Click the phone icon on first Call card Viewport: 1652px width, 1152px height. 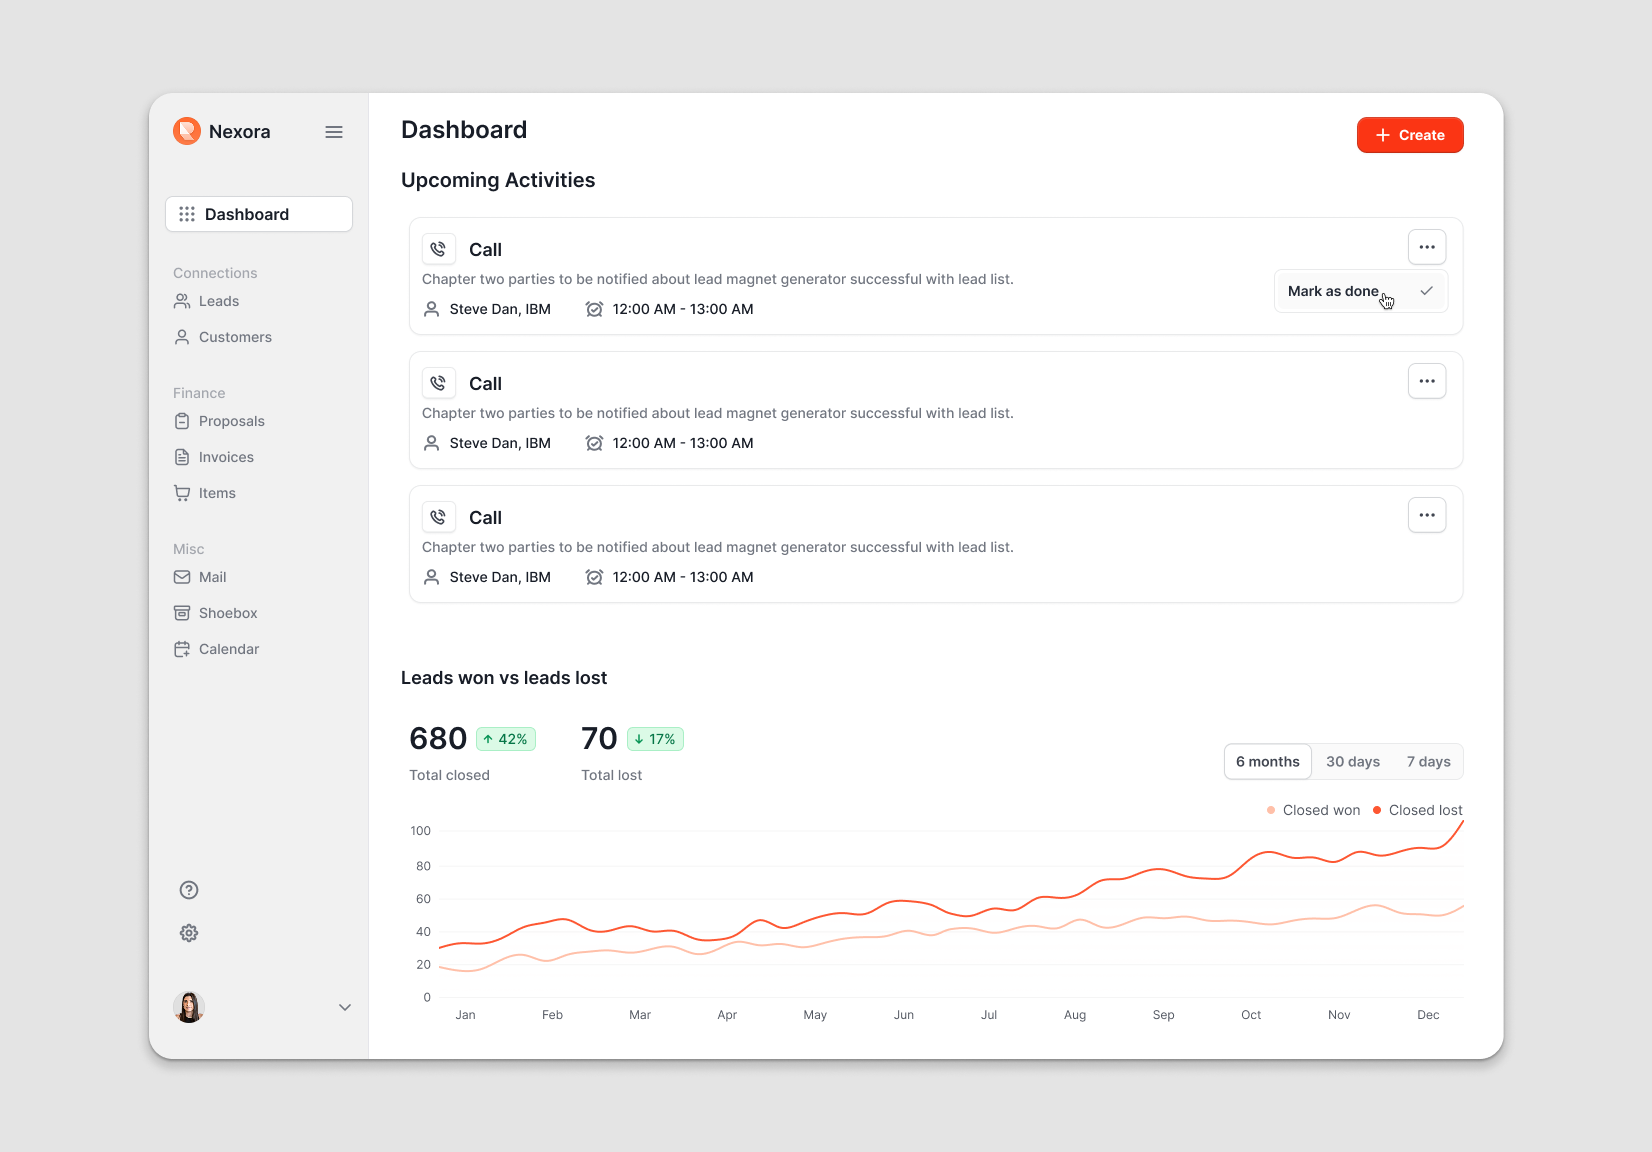point(438,249)
